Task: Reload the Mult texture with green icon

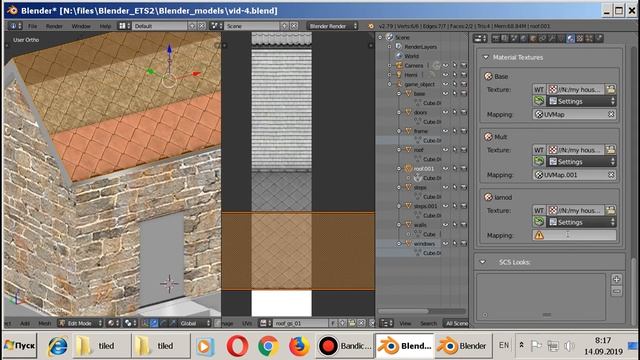Action: click(539, 162)
